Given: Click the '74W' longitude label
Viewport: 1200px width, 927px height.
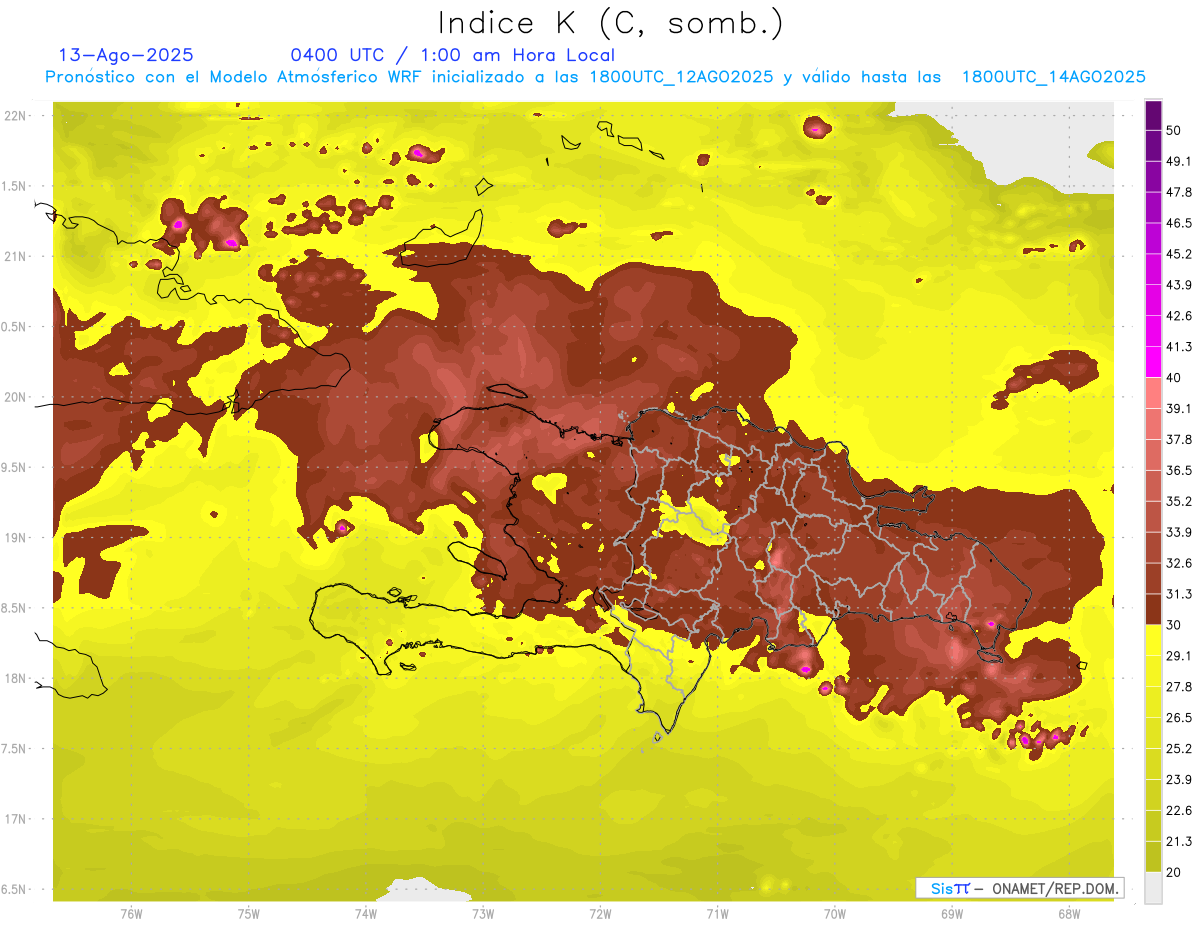Looking at the screenshot, I should (x=366, y=912).
